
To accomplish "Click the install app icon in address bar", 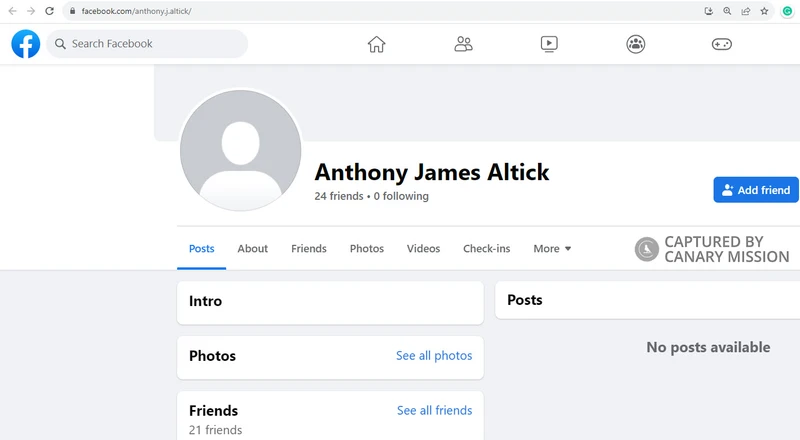I will [709, 11].
